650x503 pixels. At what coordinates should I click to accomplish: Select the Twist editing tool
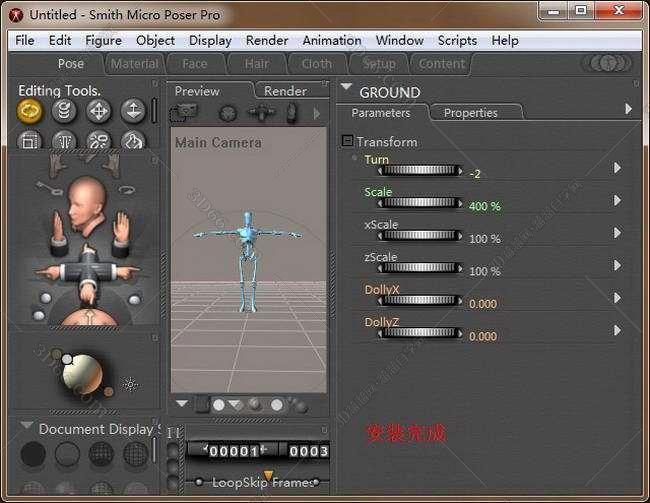64,111
